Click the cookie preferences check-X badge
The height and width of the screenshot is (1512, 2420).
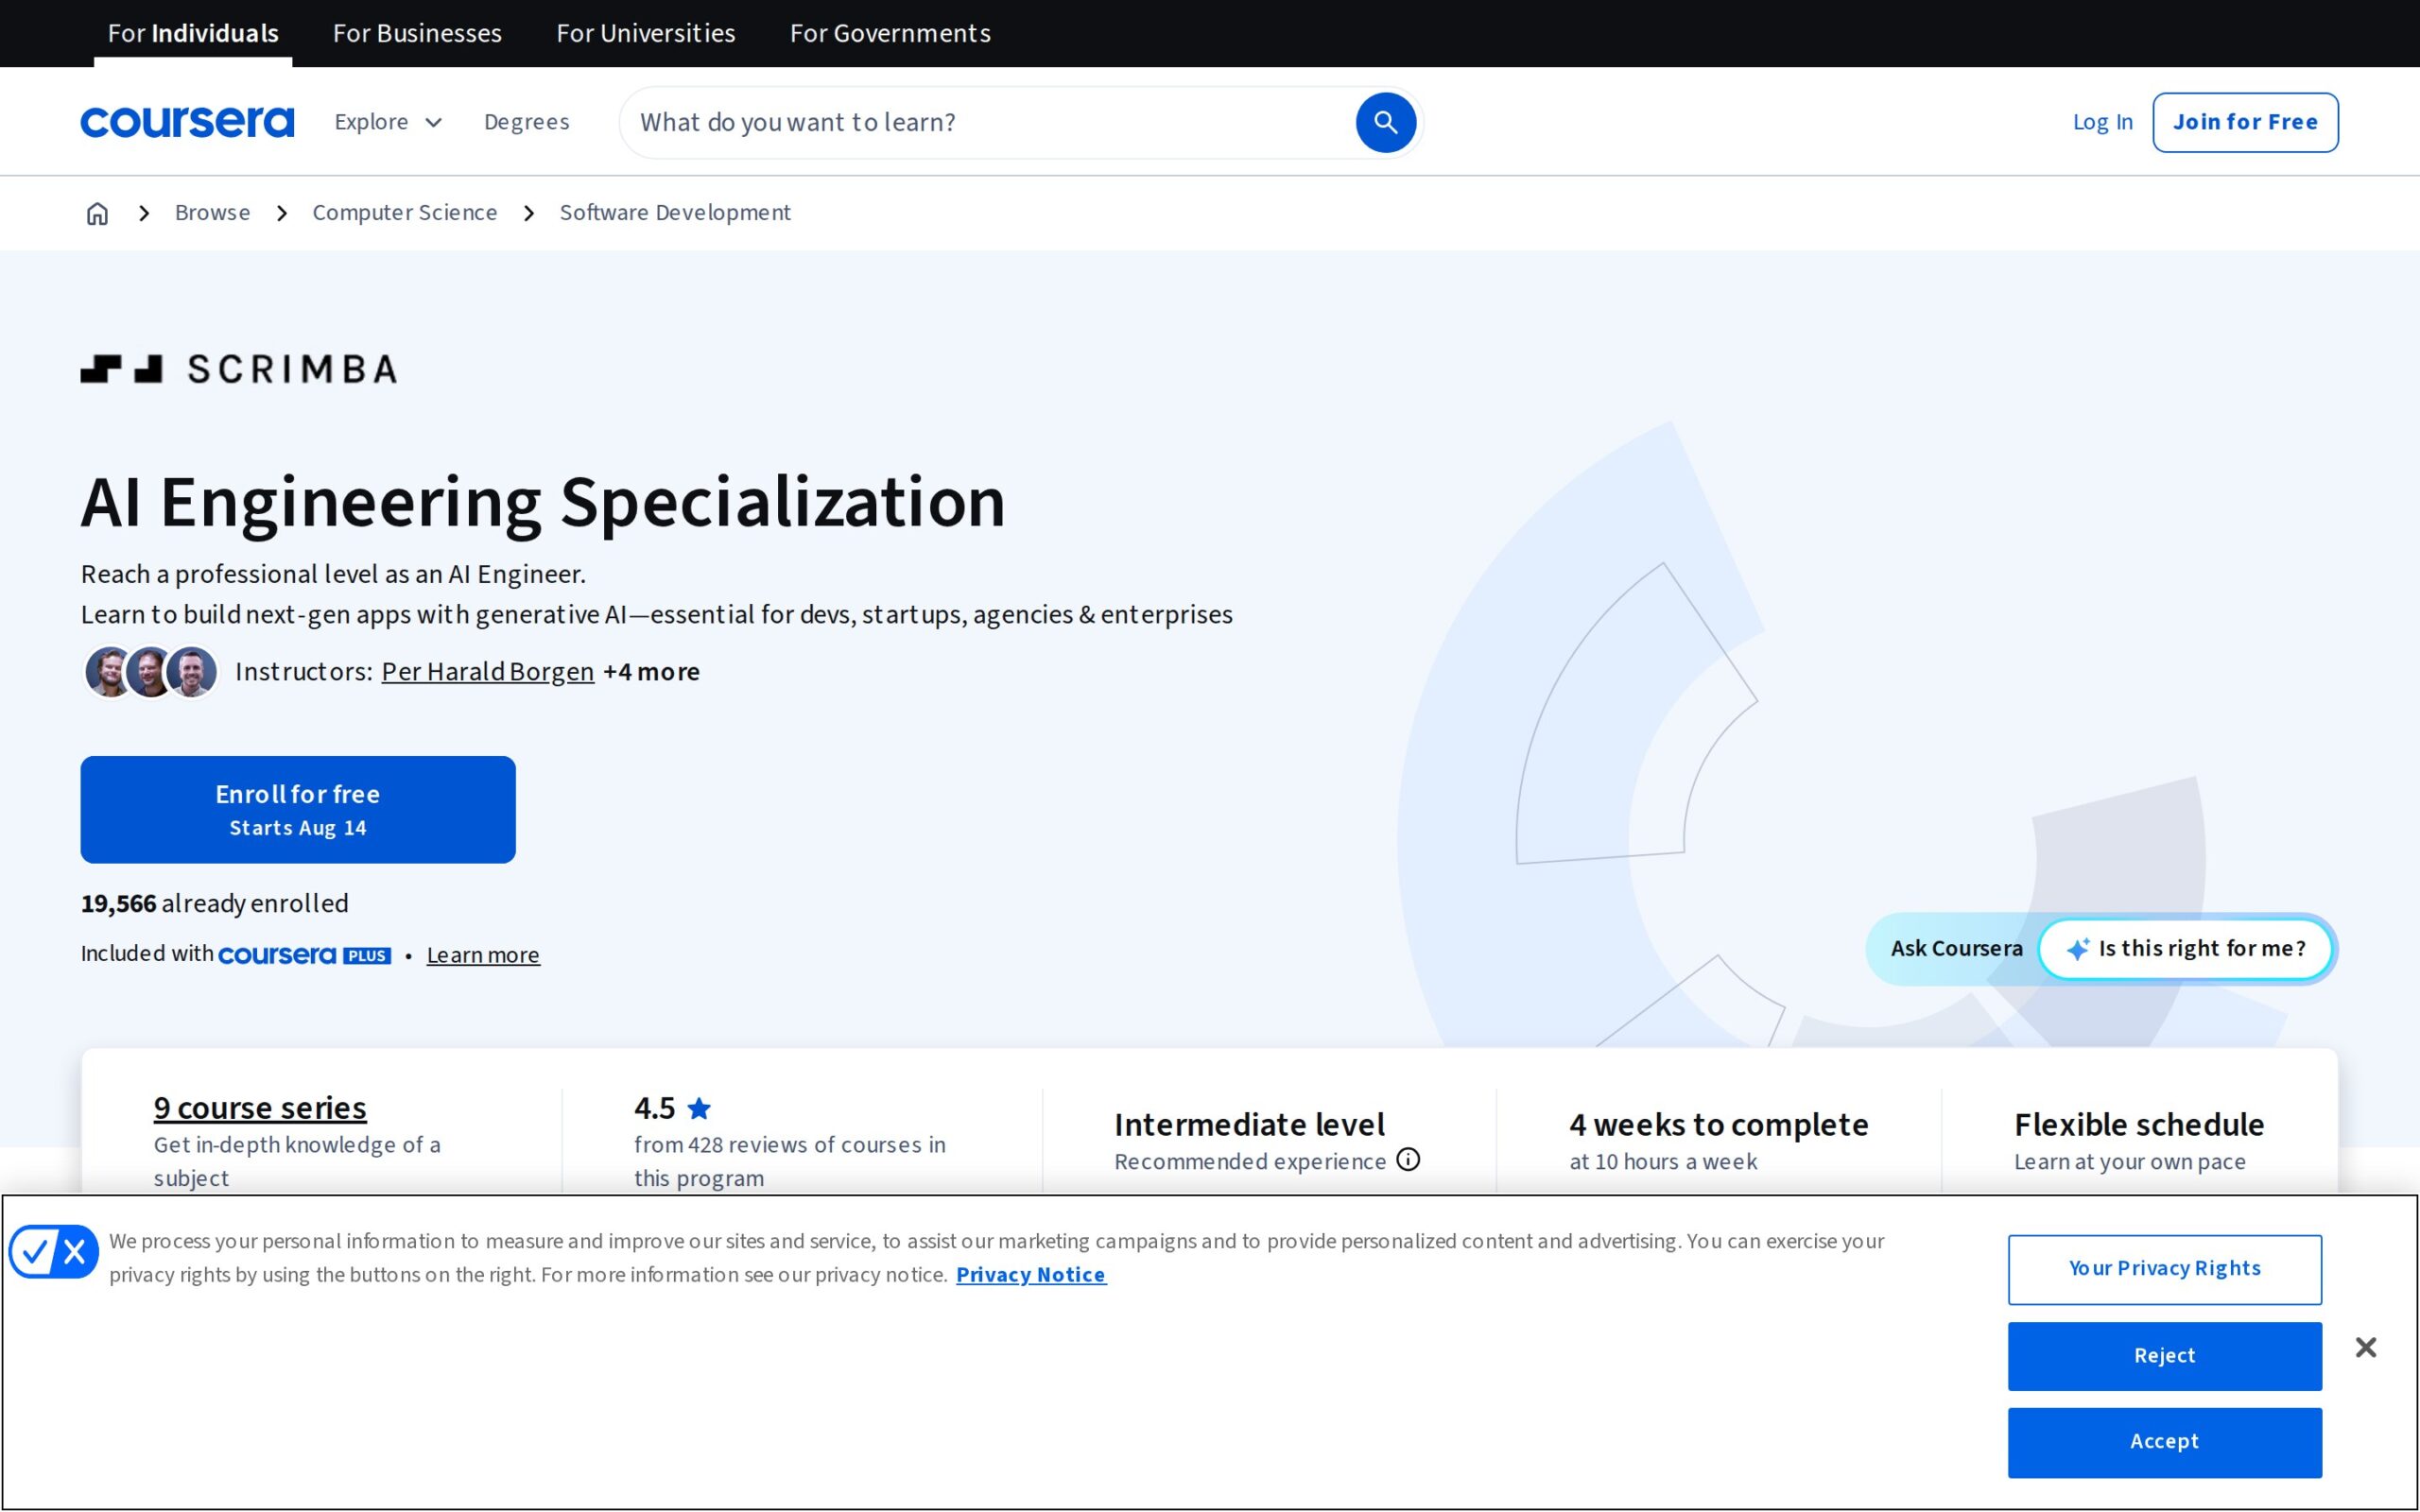(54, 1251)
